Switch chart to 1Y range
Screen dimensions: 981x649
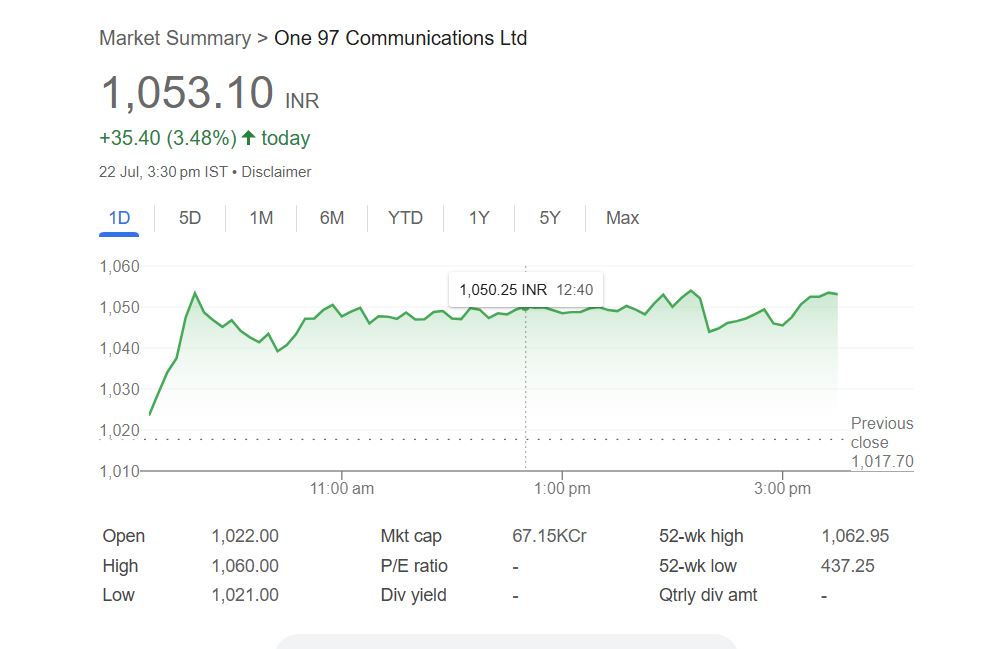click(479, 218)
